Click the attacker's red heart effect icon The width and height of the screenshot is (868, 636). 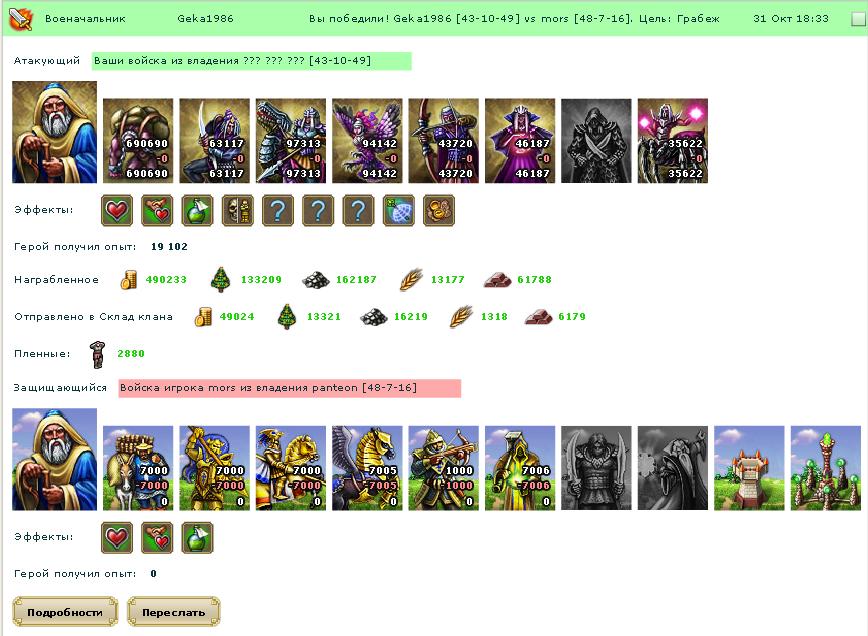click(117, 210)
